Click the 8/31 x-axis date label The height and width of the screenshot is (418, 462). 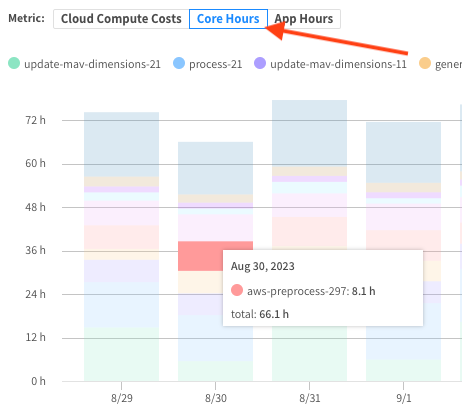point(310,398)
